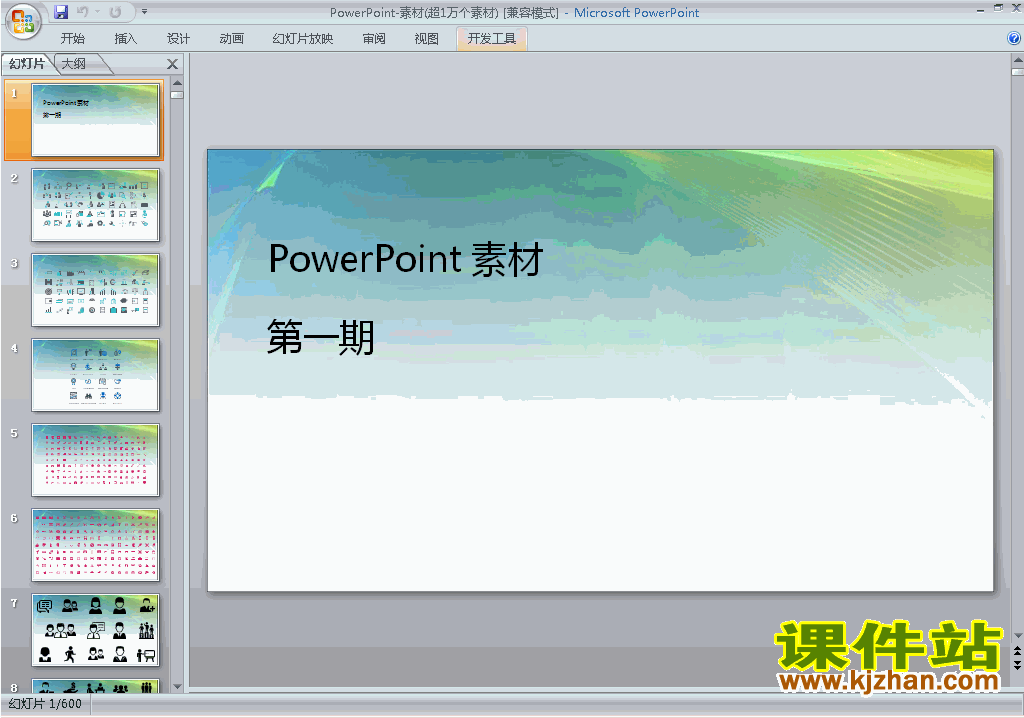
Task: Select slide 8 thumbnail
Action: point(95,685)
